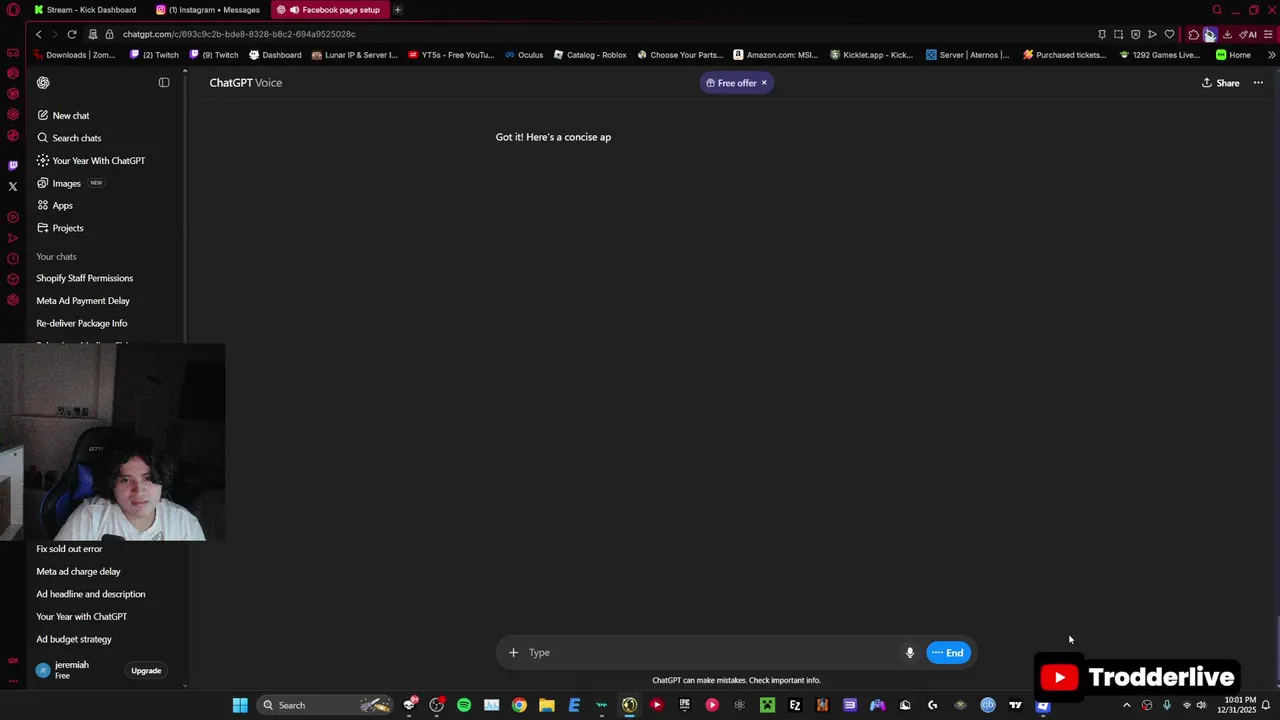Image resolution: width=1280 pixels, height=720 pixels.
Task: Open the Meta Ad Payment Delay chat
Action: point(83,301)
